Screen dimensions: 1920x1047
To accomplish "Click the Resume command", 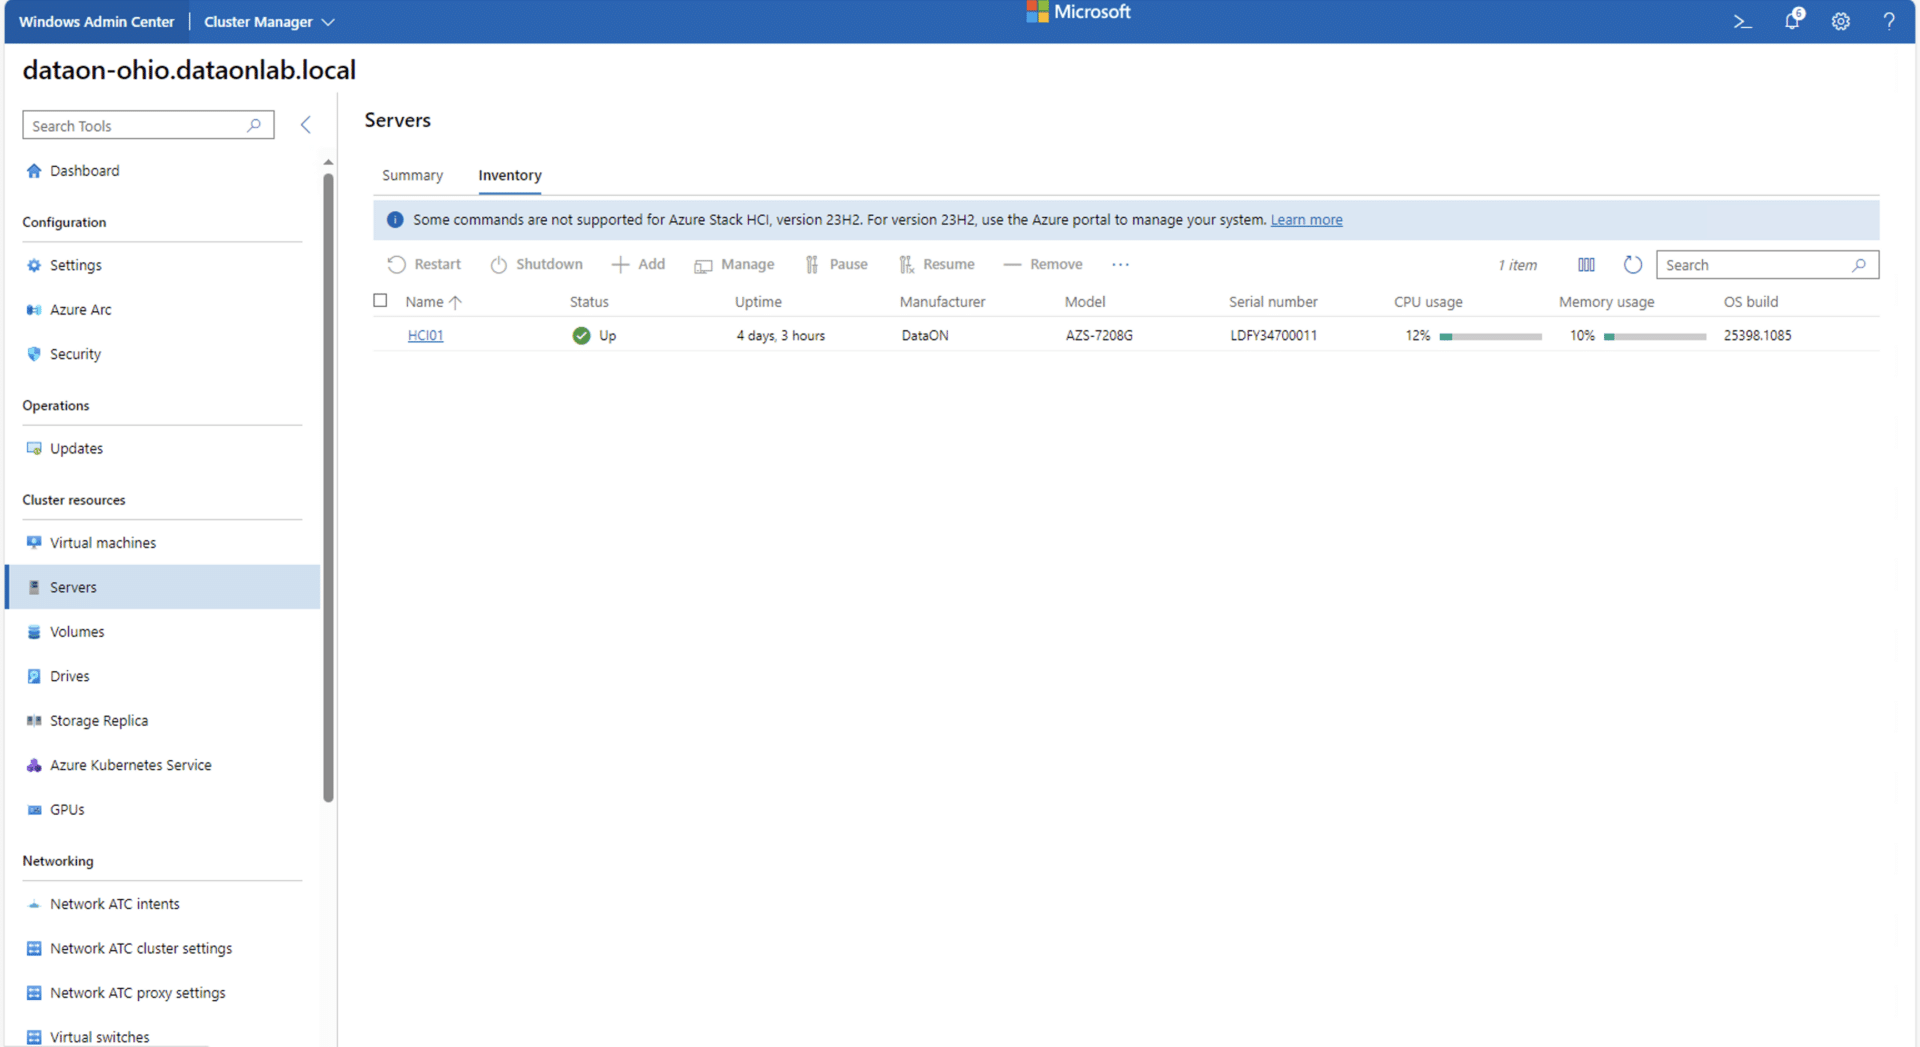I will click(x=936, y=264).
